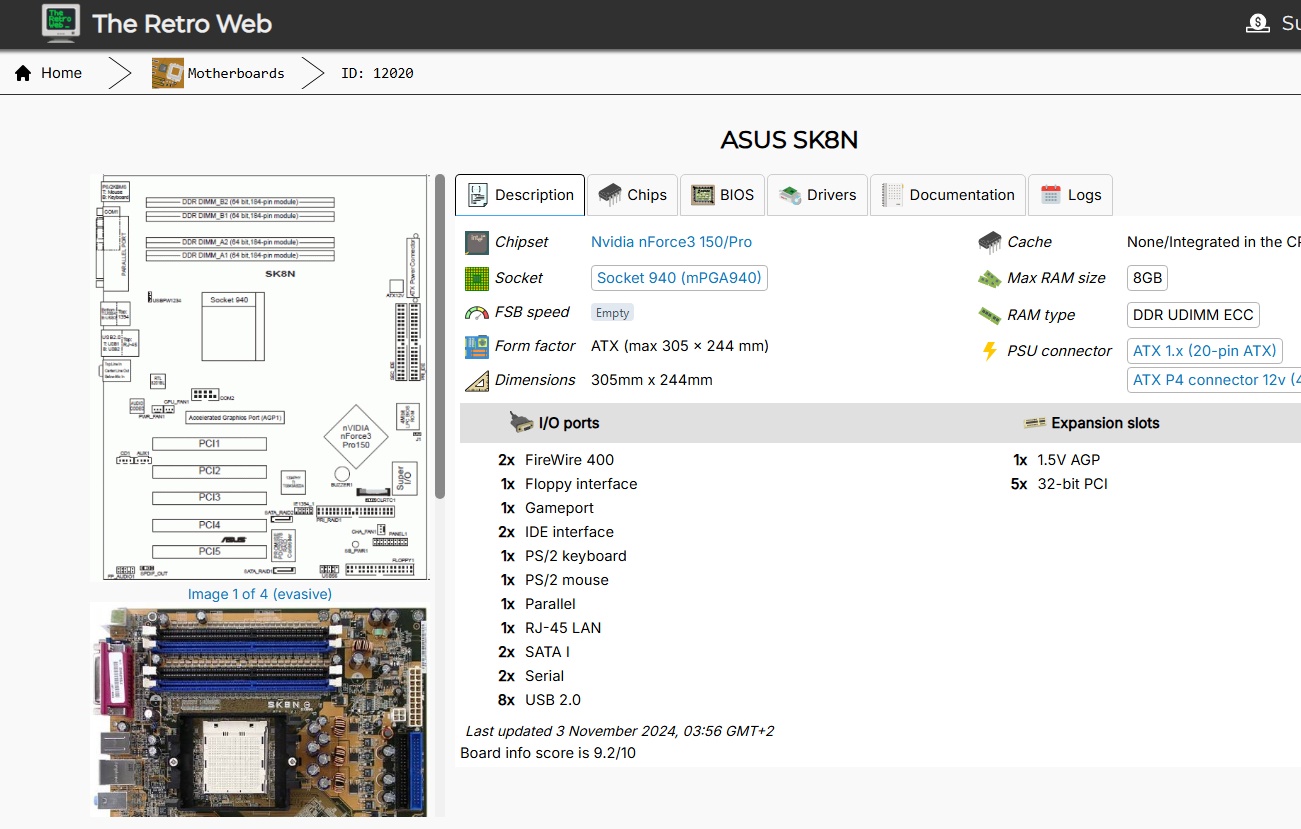Click the 305mm x 244mm dimensions value
The height and width of the screenshot is (829, 1301).
tap(651, 380)
